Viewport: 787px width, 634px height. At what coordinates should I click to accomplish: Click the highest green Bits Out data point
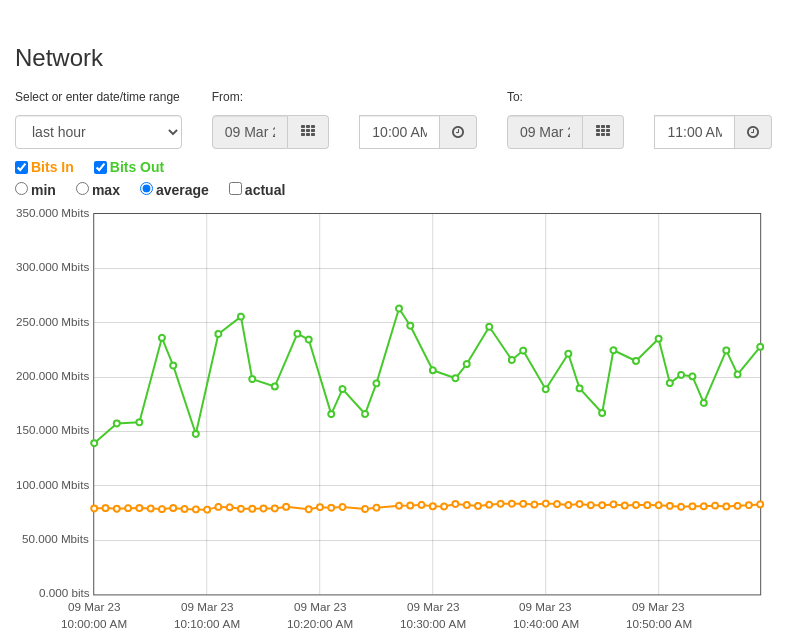point(399,309)
